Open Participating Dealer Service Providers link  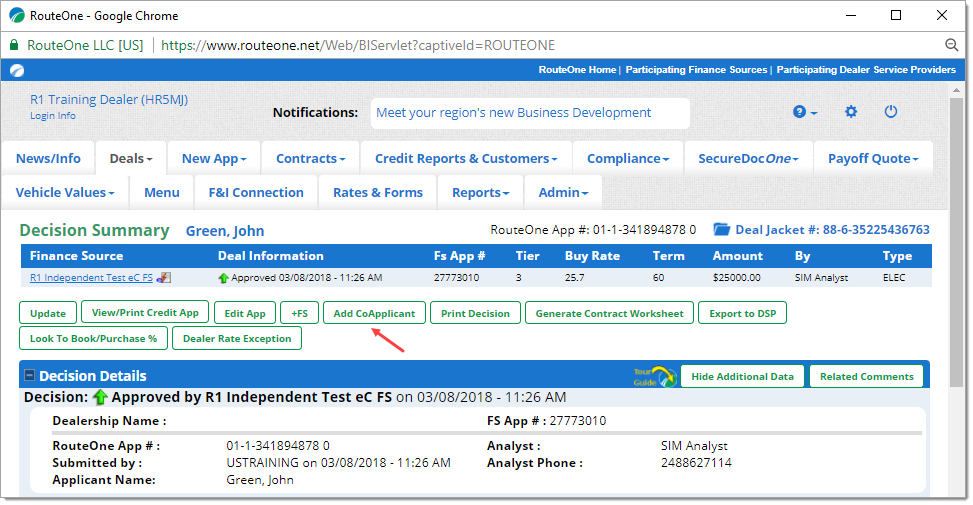coord(866,70)
